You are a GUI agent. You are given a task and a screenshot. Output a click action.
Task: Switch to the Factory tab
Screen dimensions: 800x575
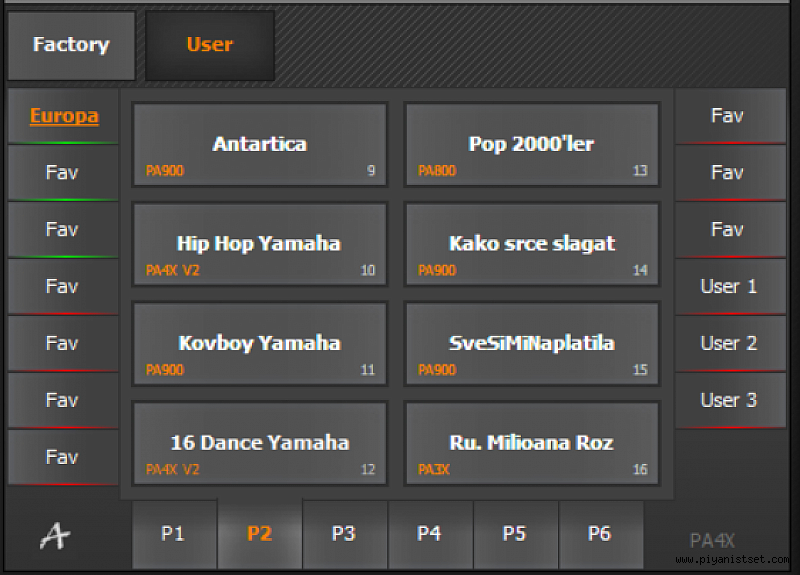(71, 45)
